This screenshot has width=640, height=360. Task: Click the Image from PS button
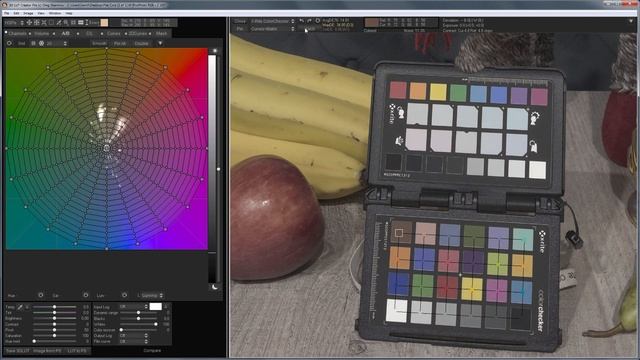coord(47,351)
